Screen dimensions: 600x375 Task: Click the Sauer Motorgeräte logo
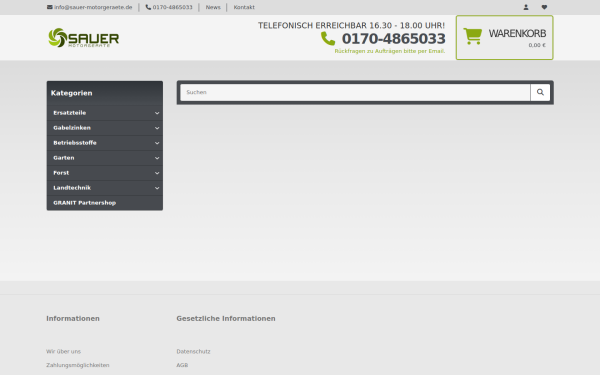click(x=83, y=38)
